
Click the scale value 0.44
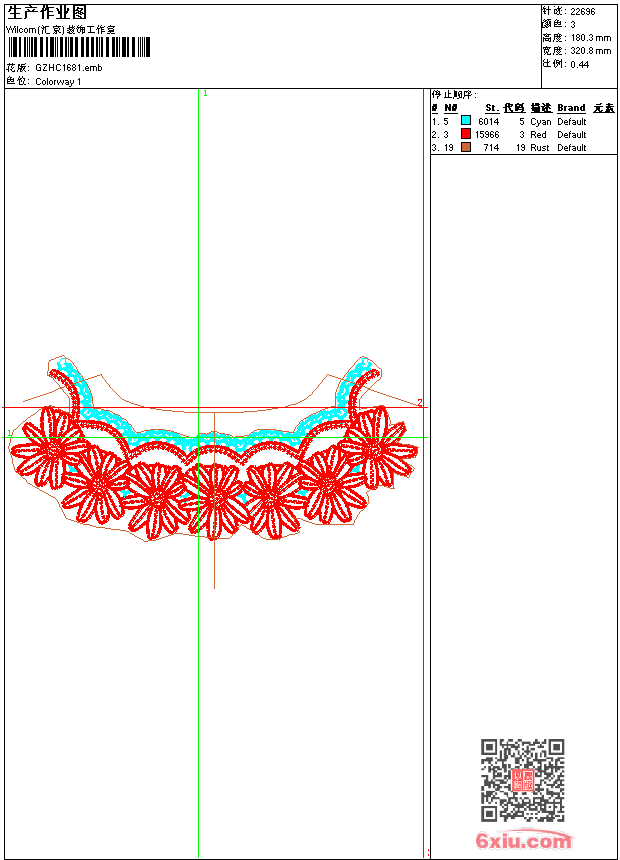click(x=579, y=65)
